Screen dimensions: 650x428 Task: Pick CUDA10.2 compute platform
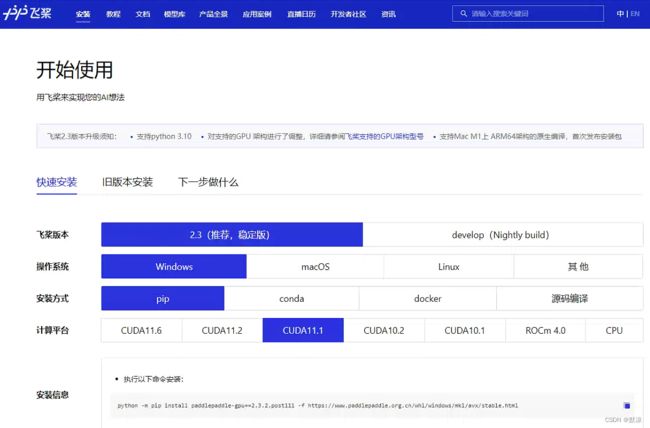(384, 331)
